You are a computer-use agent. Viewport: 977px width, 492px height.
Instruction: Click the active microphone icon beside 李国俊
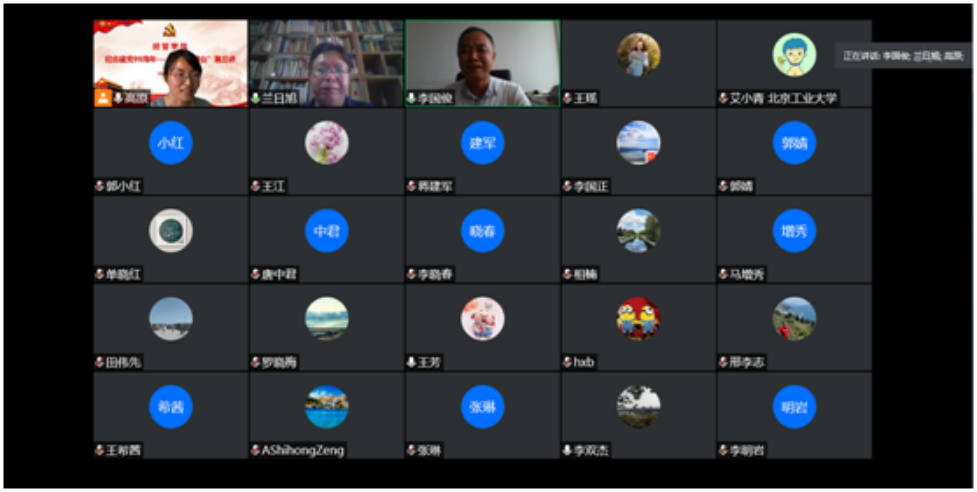pyautogui.click(x=411, y=99)
